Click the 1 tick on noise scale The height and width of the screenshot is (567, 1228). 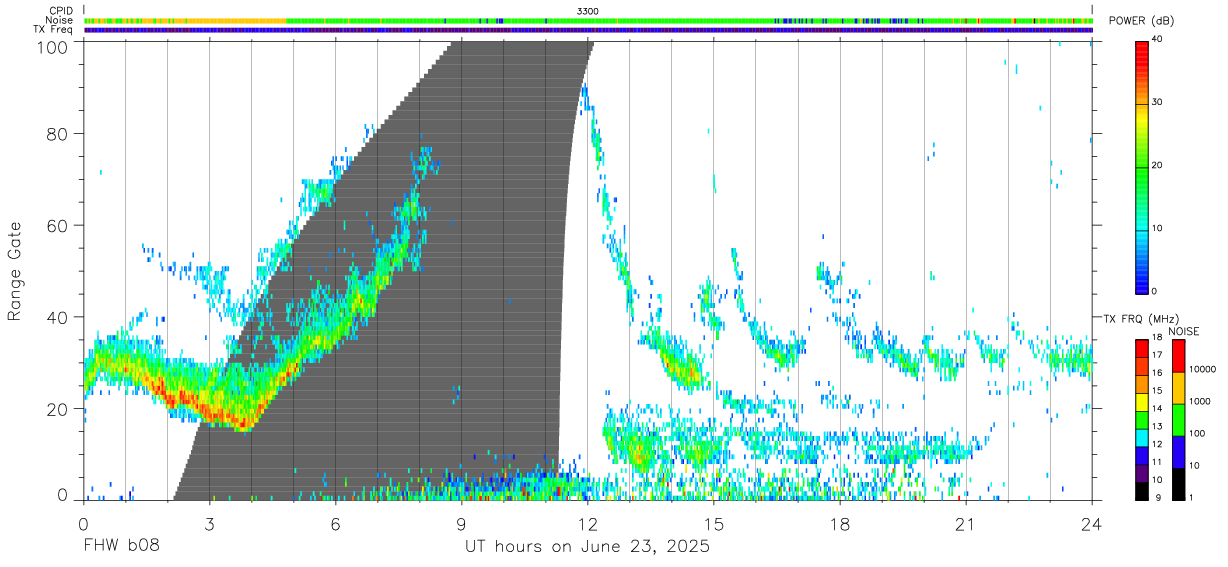1192,497
